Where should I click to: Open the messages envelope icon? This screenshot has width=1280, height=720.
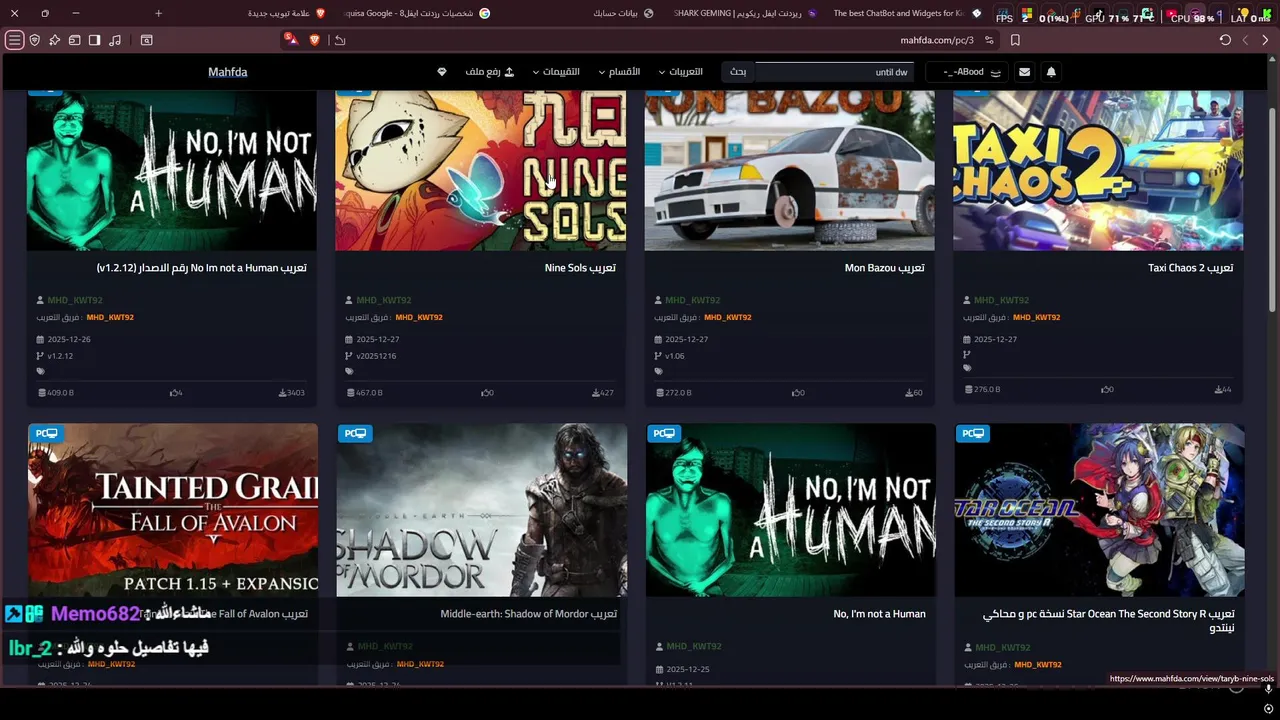click(1024, 72)
